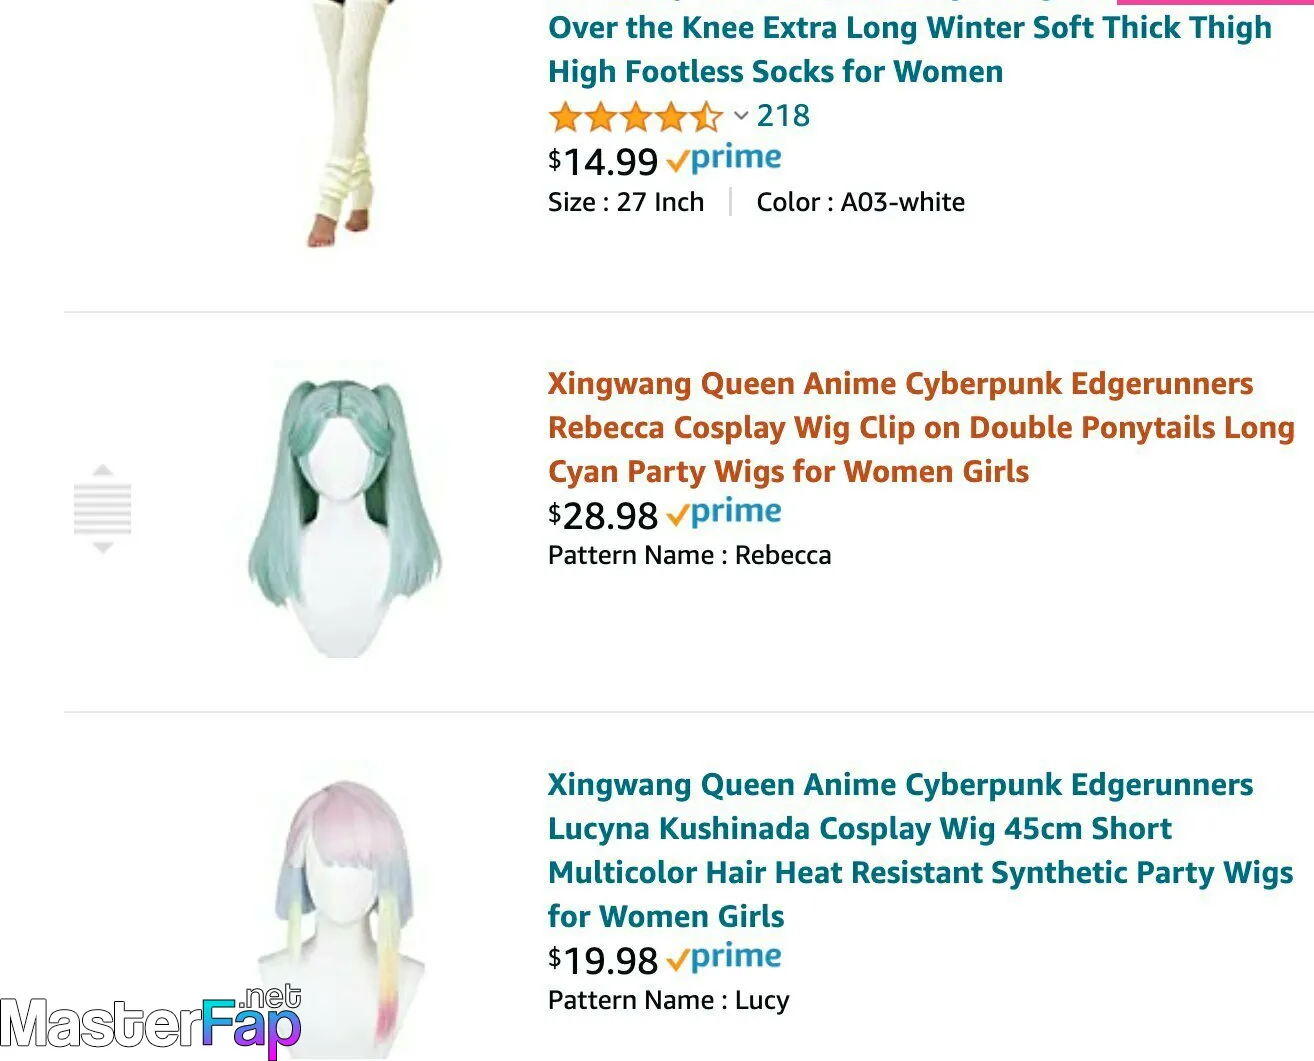Expand the rating breakdown chevron beside stars
Viewport: 1314px width, 1061px height.
tap(741, 116)
